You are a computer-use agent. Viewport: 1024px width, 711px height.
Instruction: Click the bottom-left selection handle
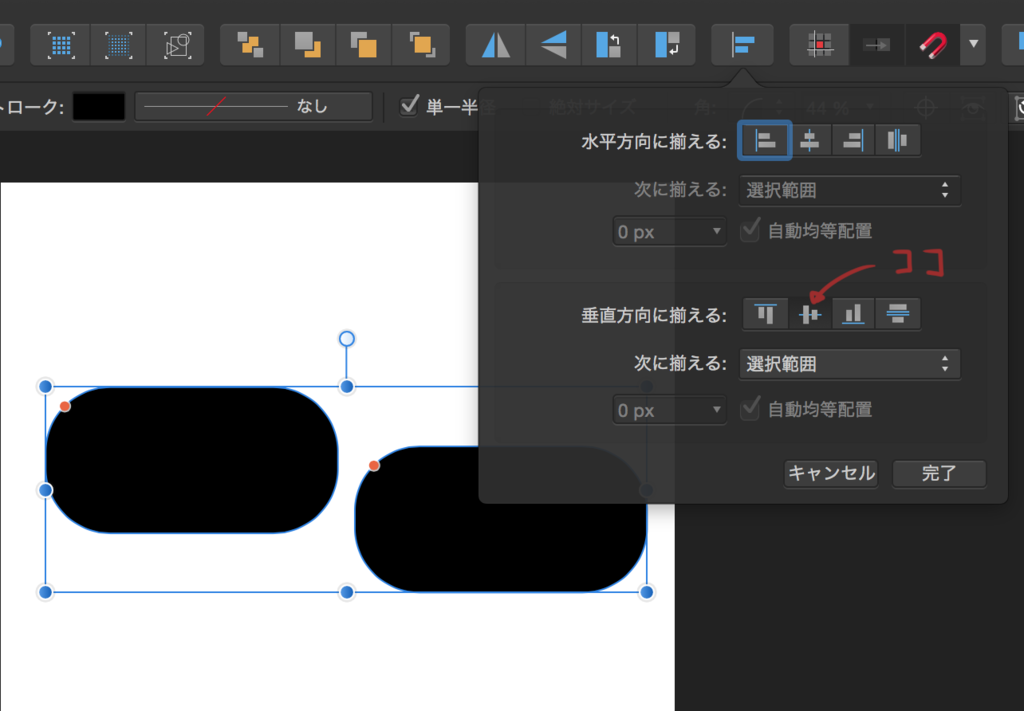tap(45, 592)
